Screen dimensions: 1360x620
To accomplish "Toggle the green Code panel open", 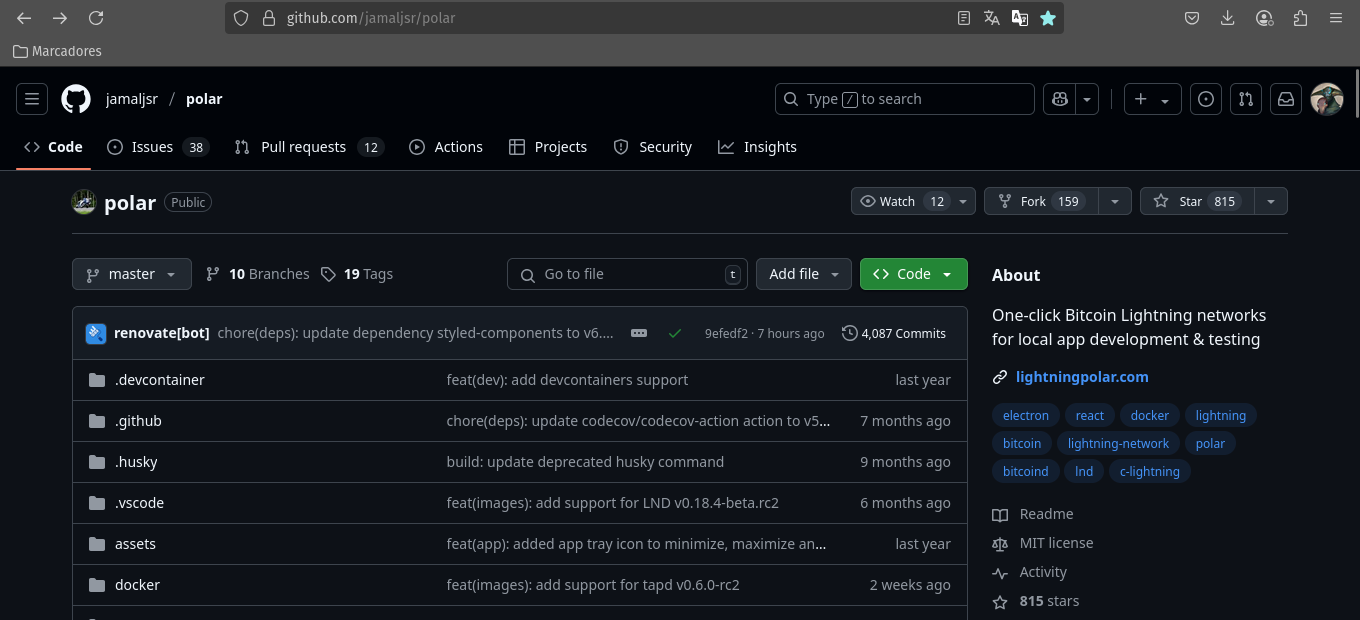I will 903,273.
